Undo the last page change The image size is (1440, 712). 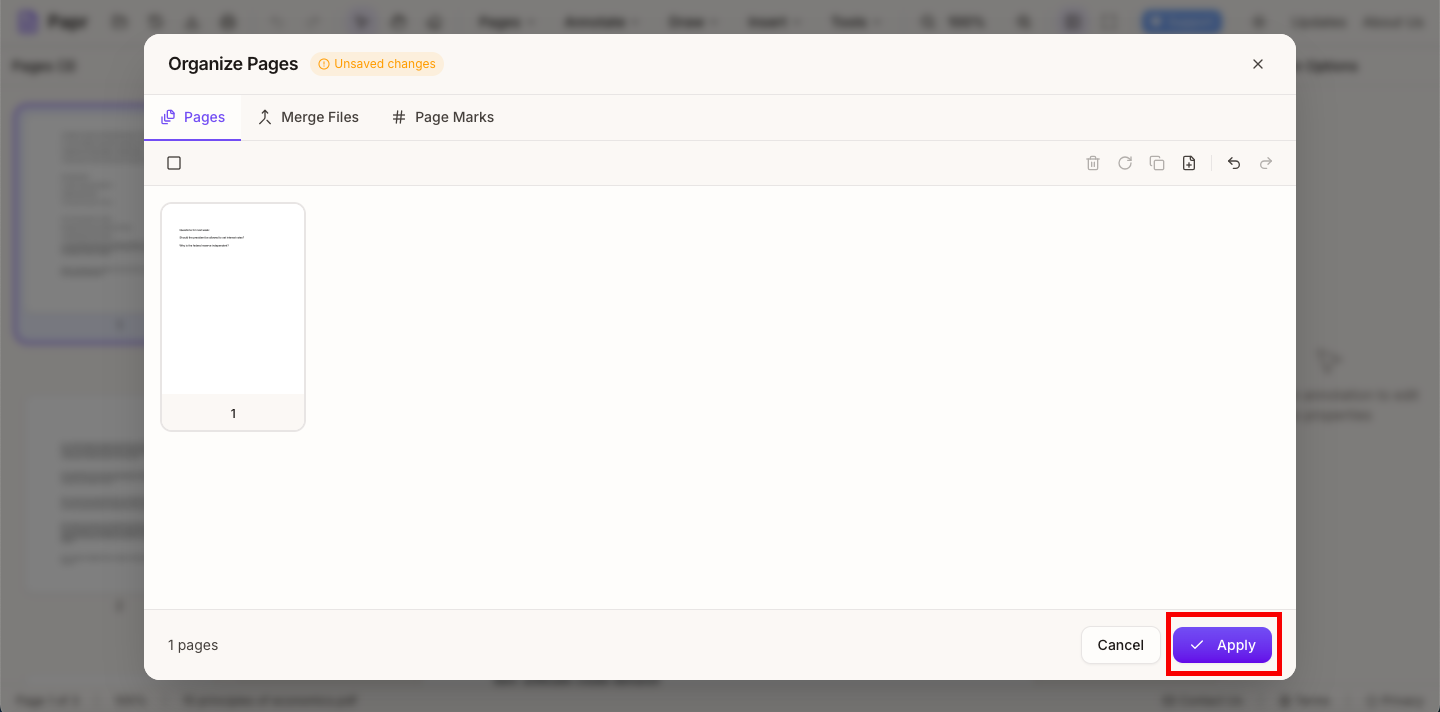tap(1233, 163)
